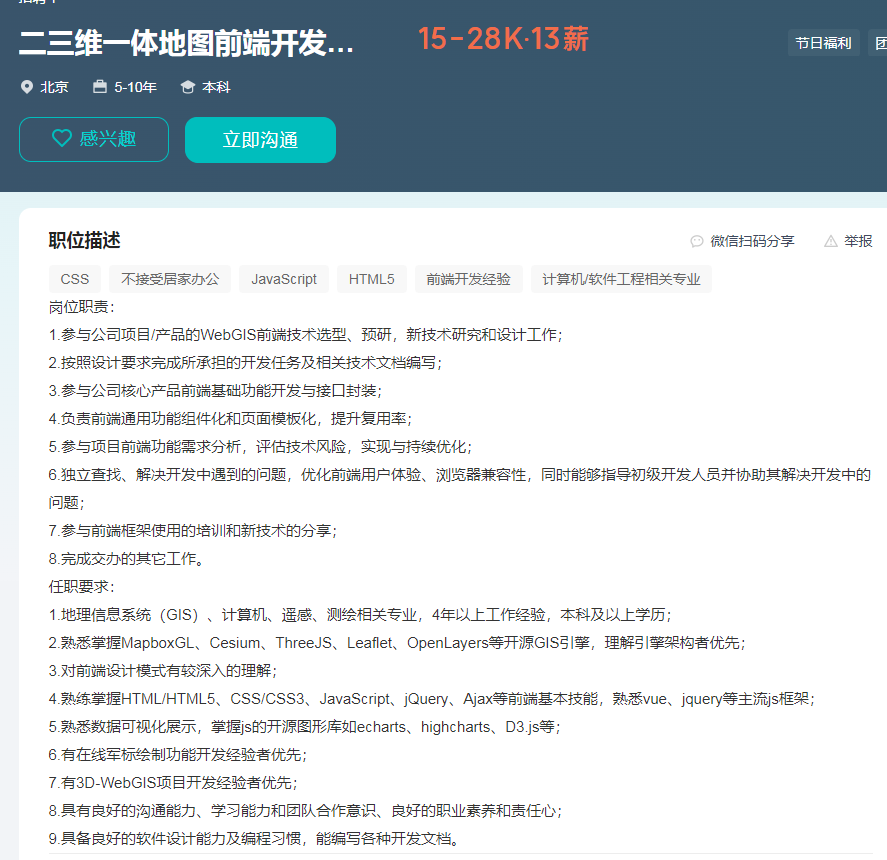This screenshot has width=887, height=860.
Task: Click the salary text 15-28K·13薪
Action: tap(503, 39)
